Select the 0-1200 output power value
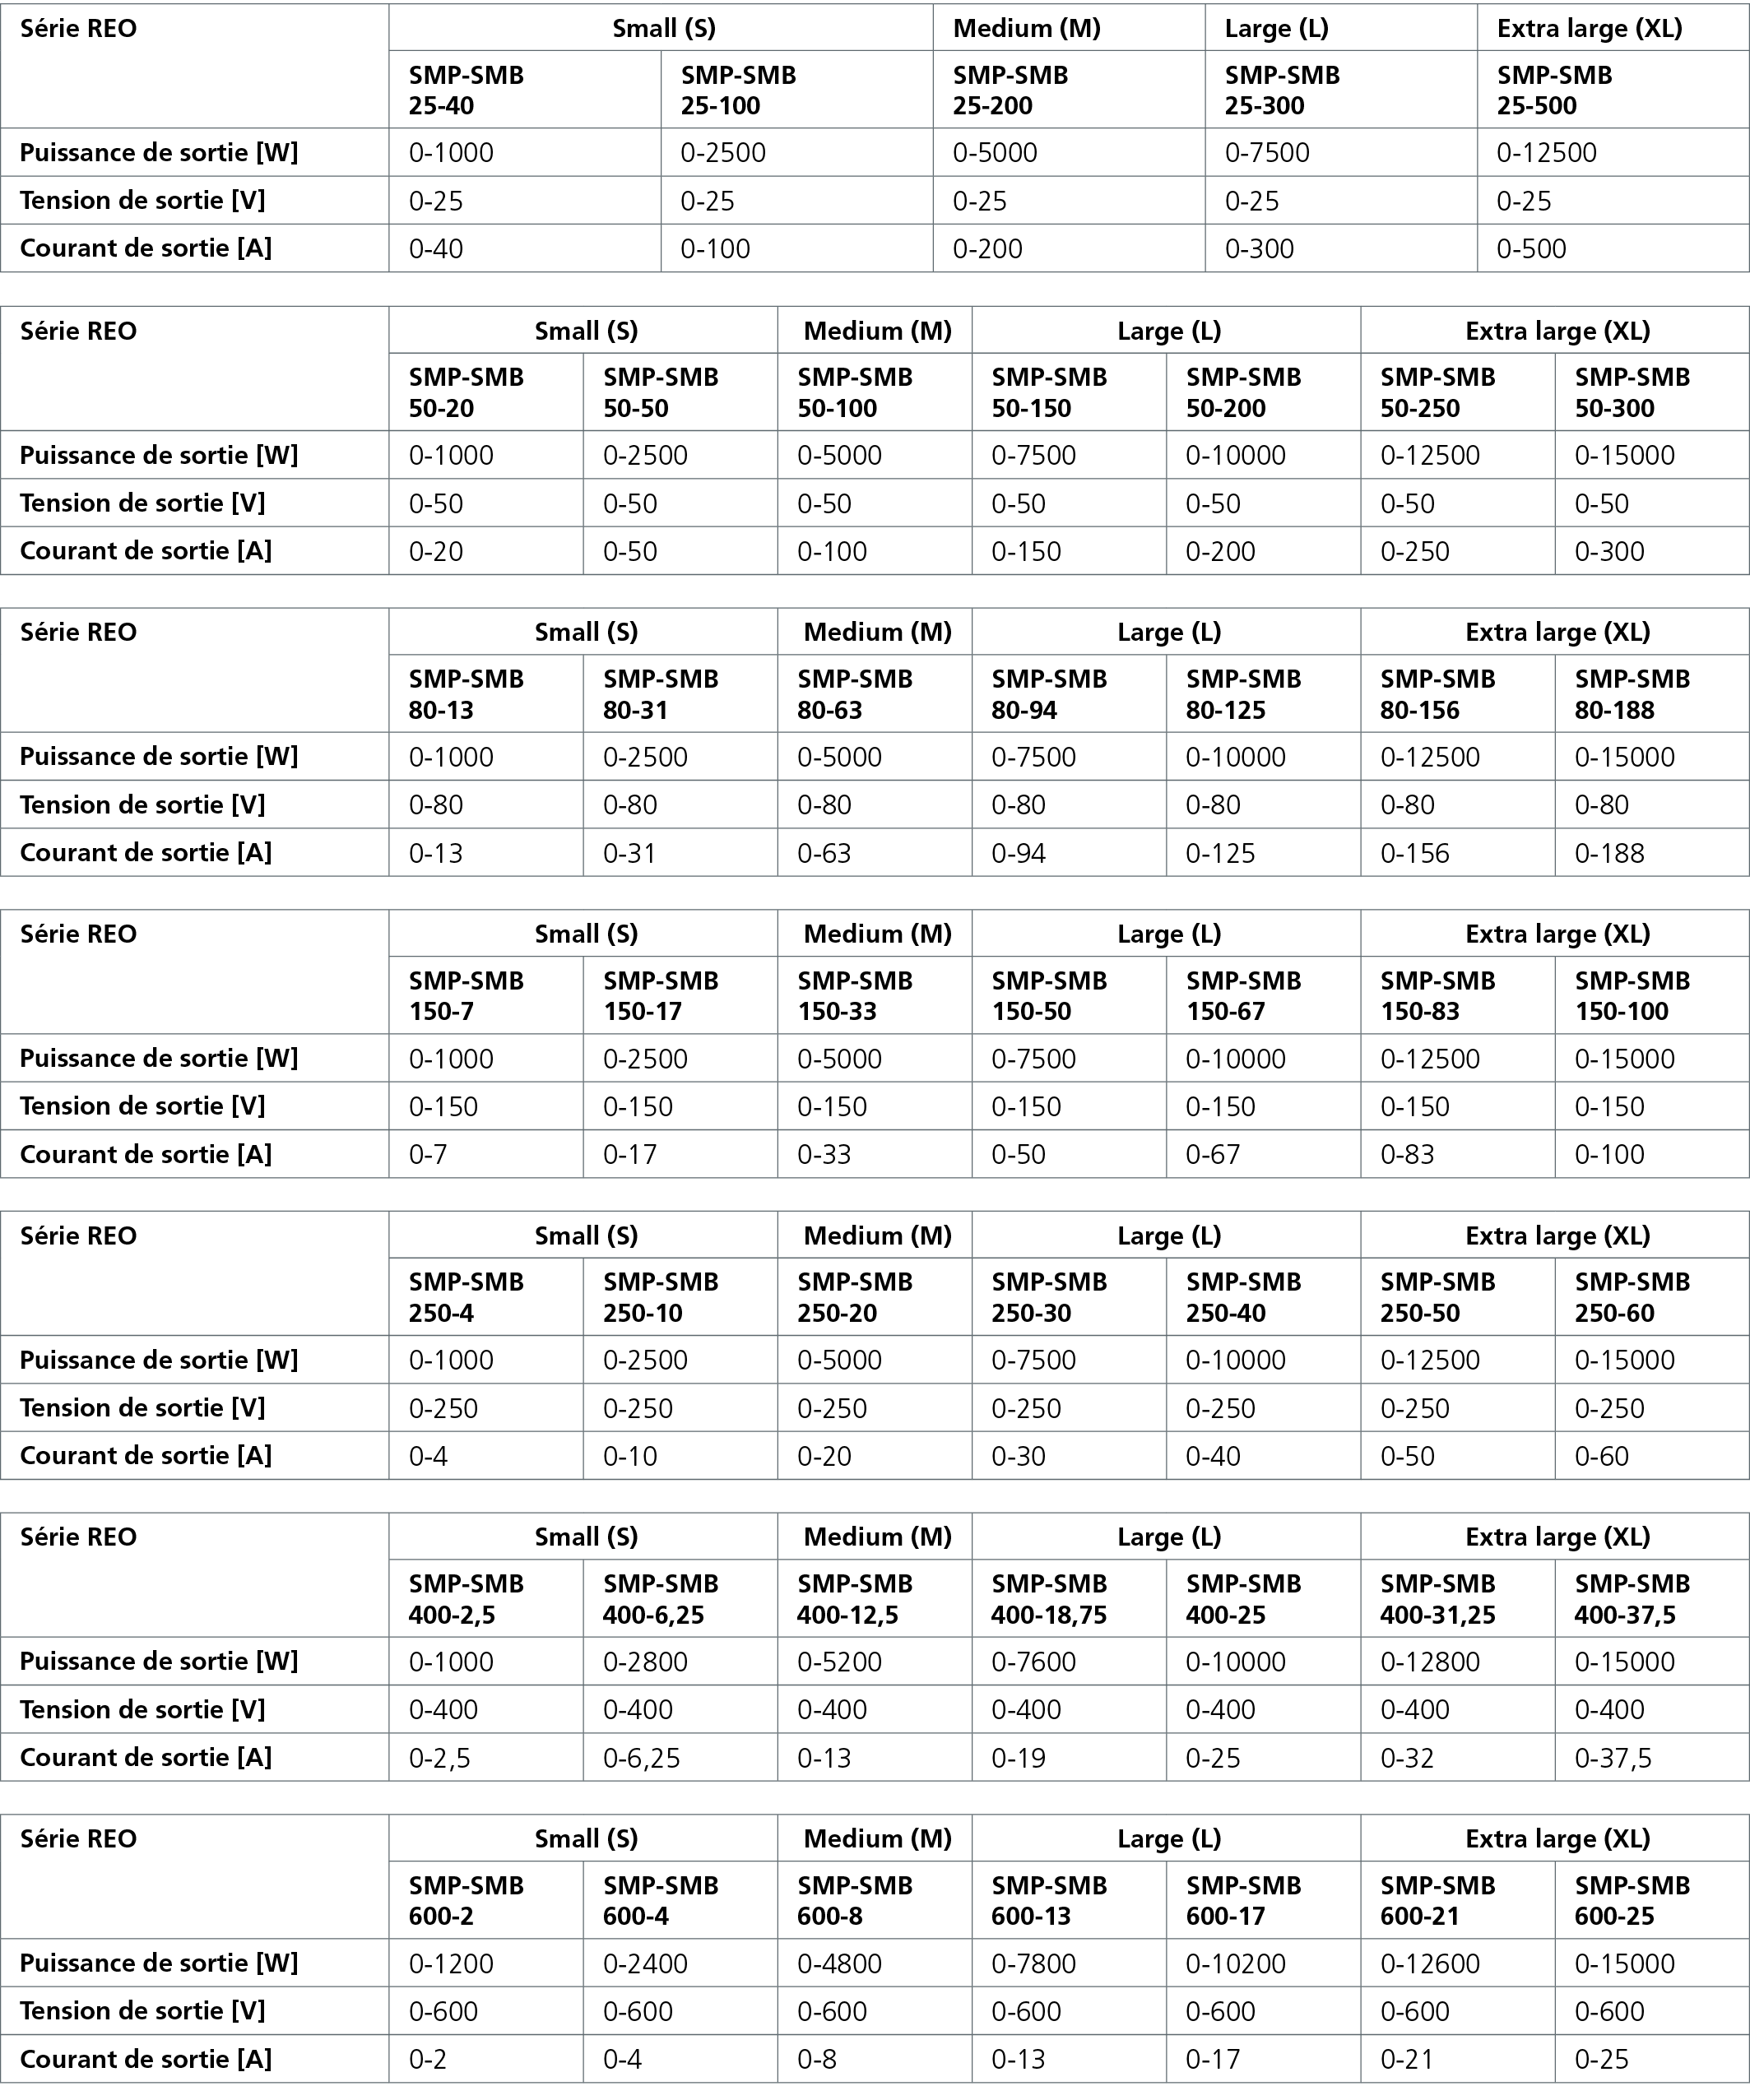 [451, 1963]
